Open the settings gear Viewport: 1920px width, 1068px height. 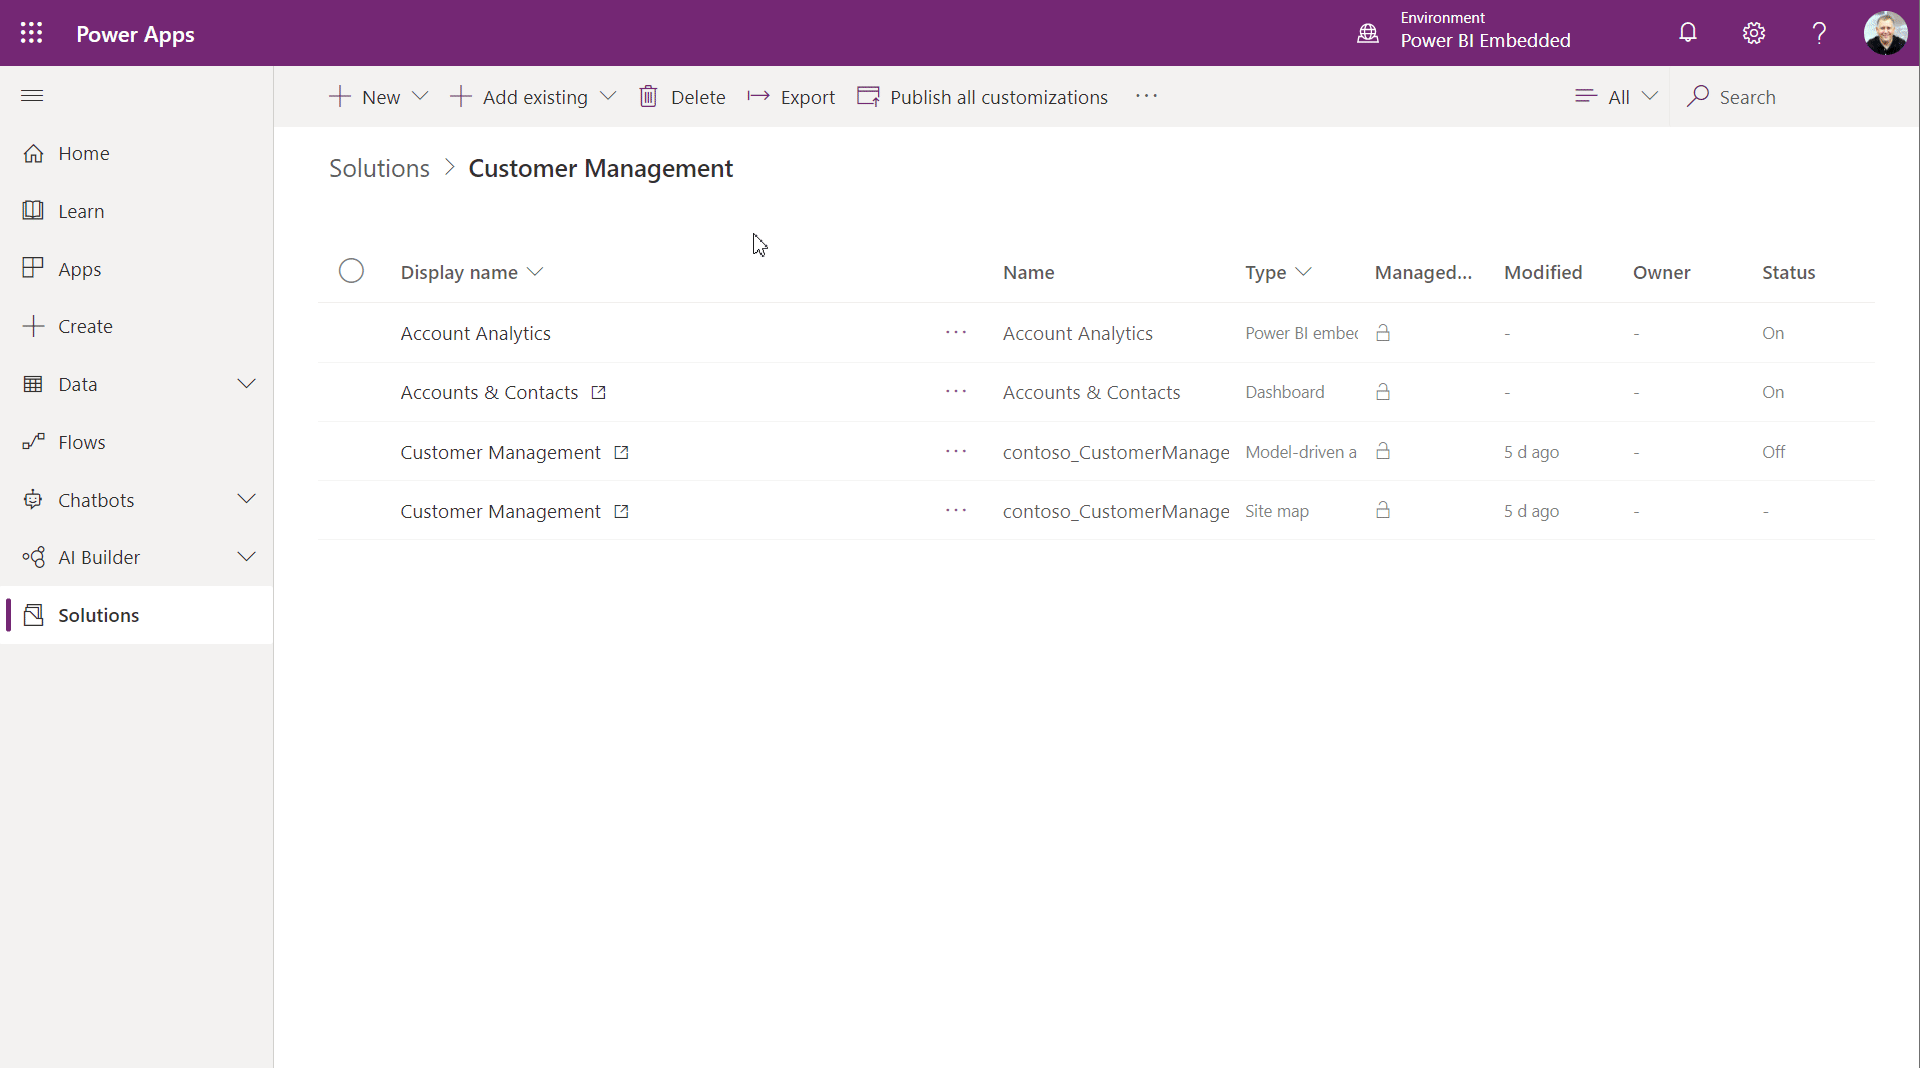pos(1753,33)
